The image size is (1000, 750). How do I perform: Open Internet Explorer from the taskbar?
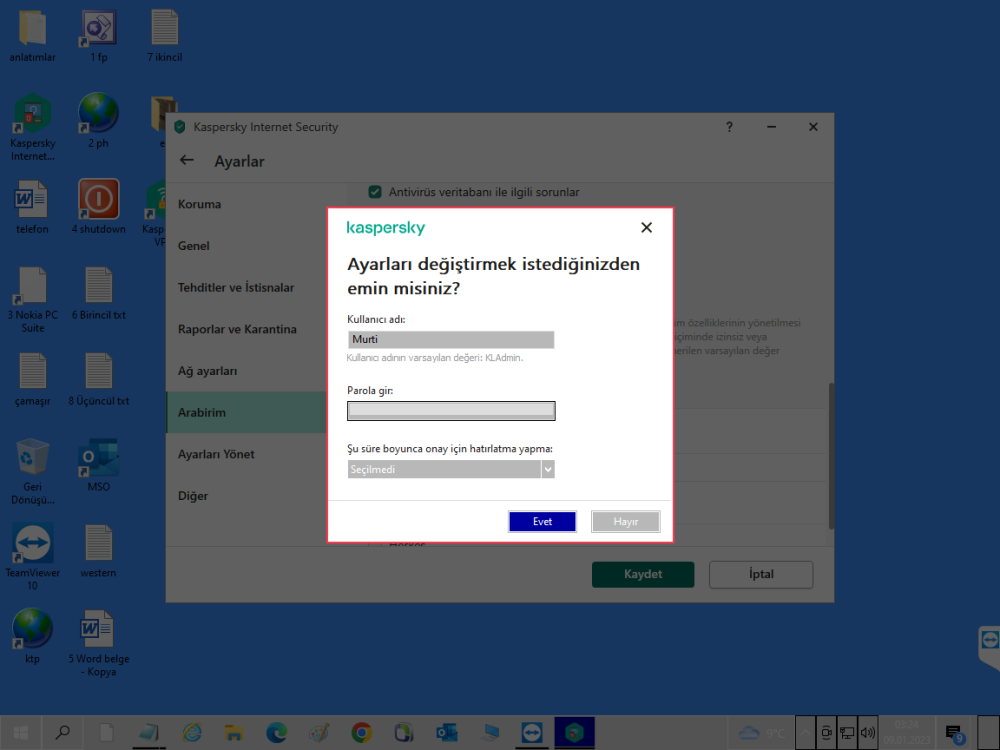click(x=191, y=733)
